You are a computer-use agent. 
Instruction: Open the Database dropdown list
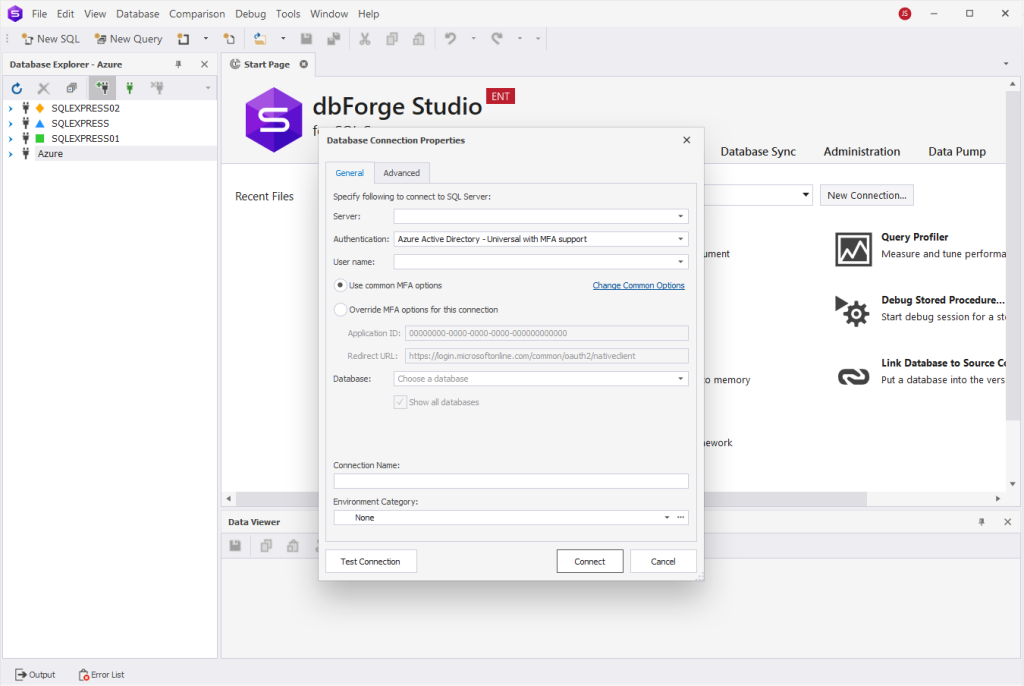(680, 379)
